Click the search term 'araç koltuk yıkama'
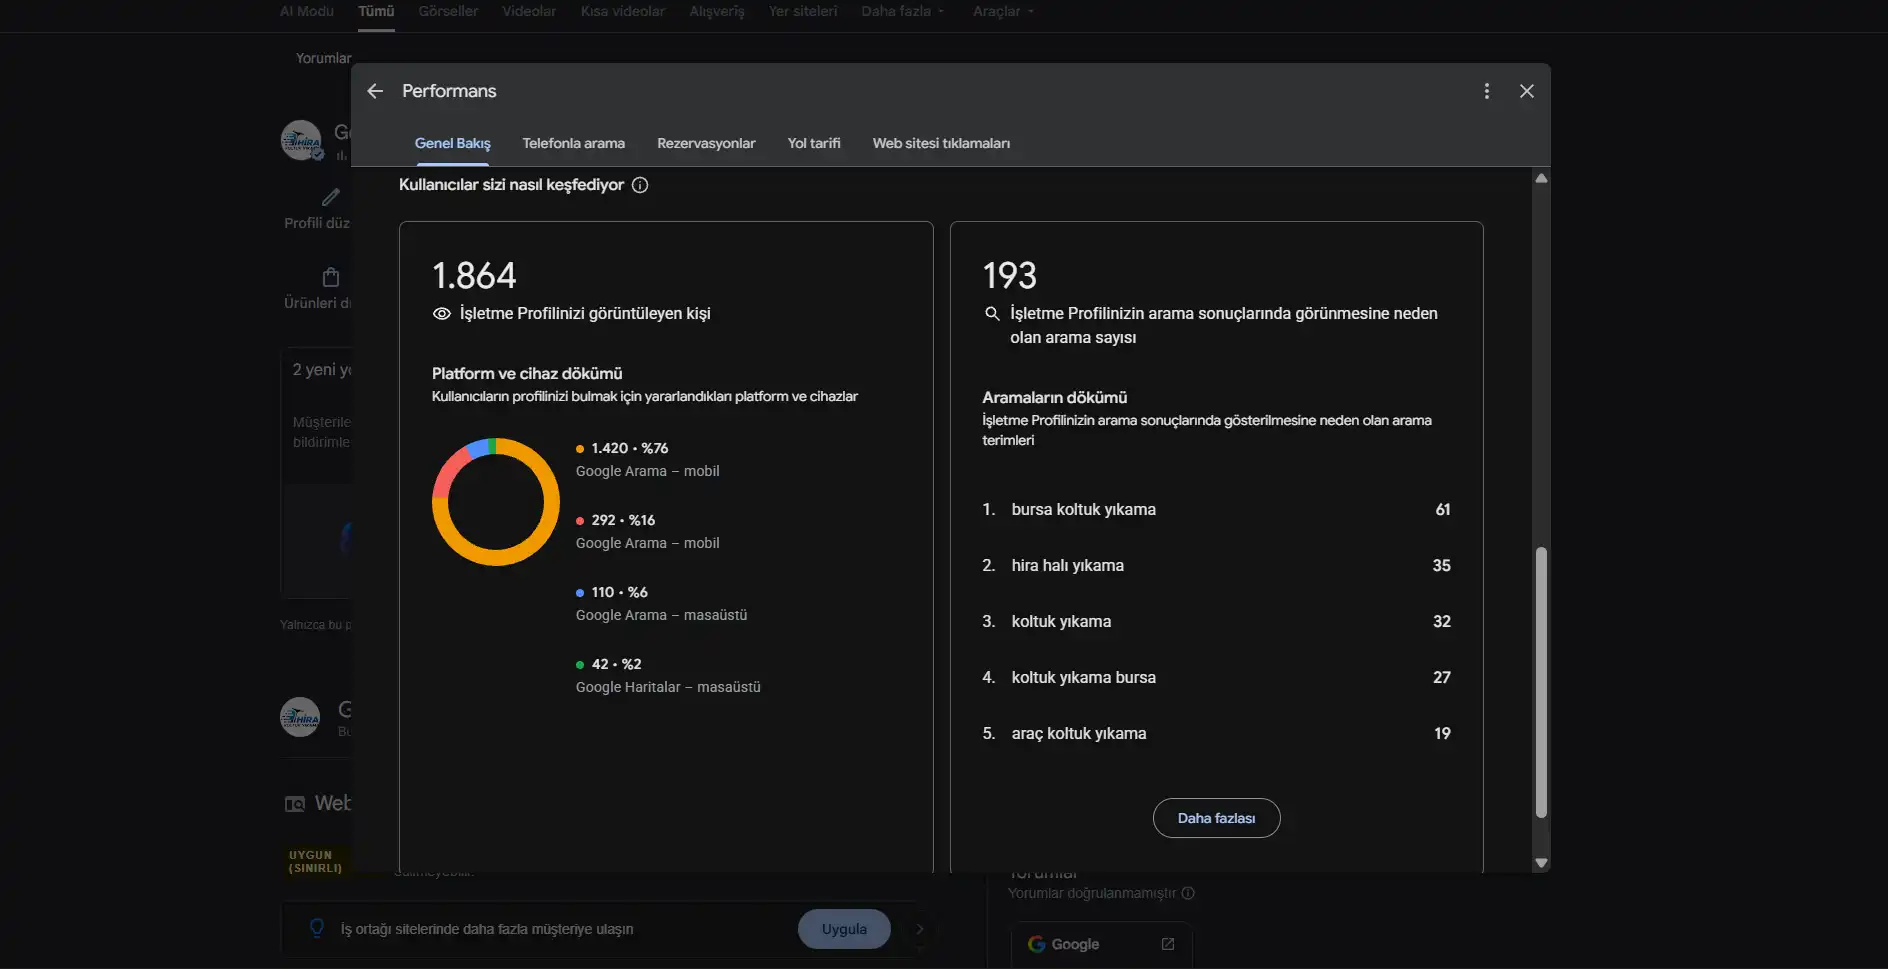1888x969 pixels. (1078, 733)
